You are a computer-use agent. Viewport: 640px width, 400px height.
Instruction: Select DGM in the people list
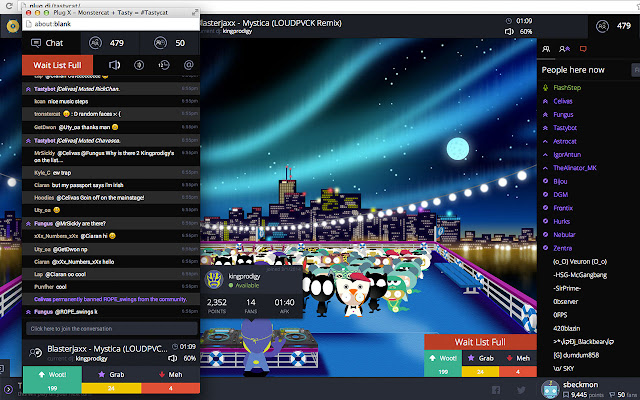coord(560,195)
